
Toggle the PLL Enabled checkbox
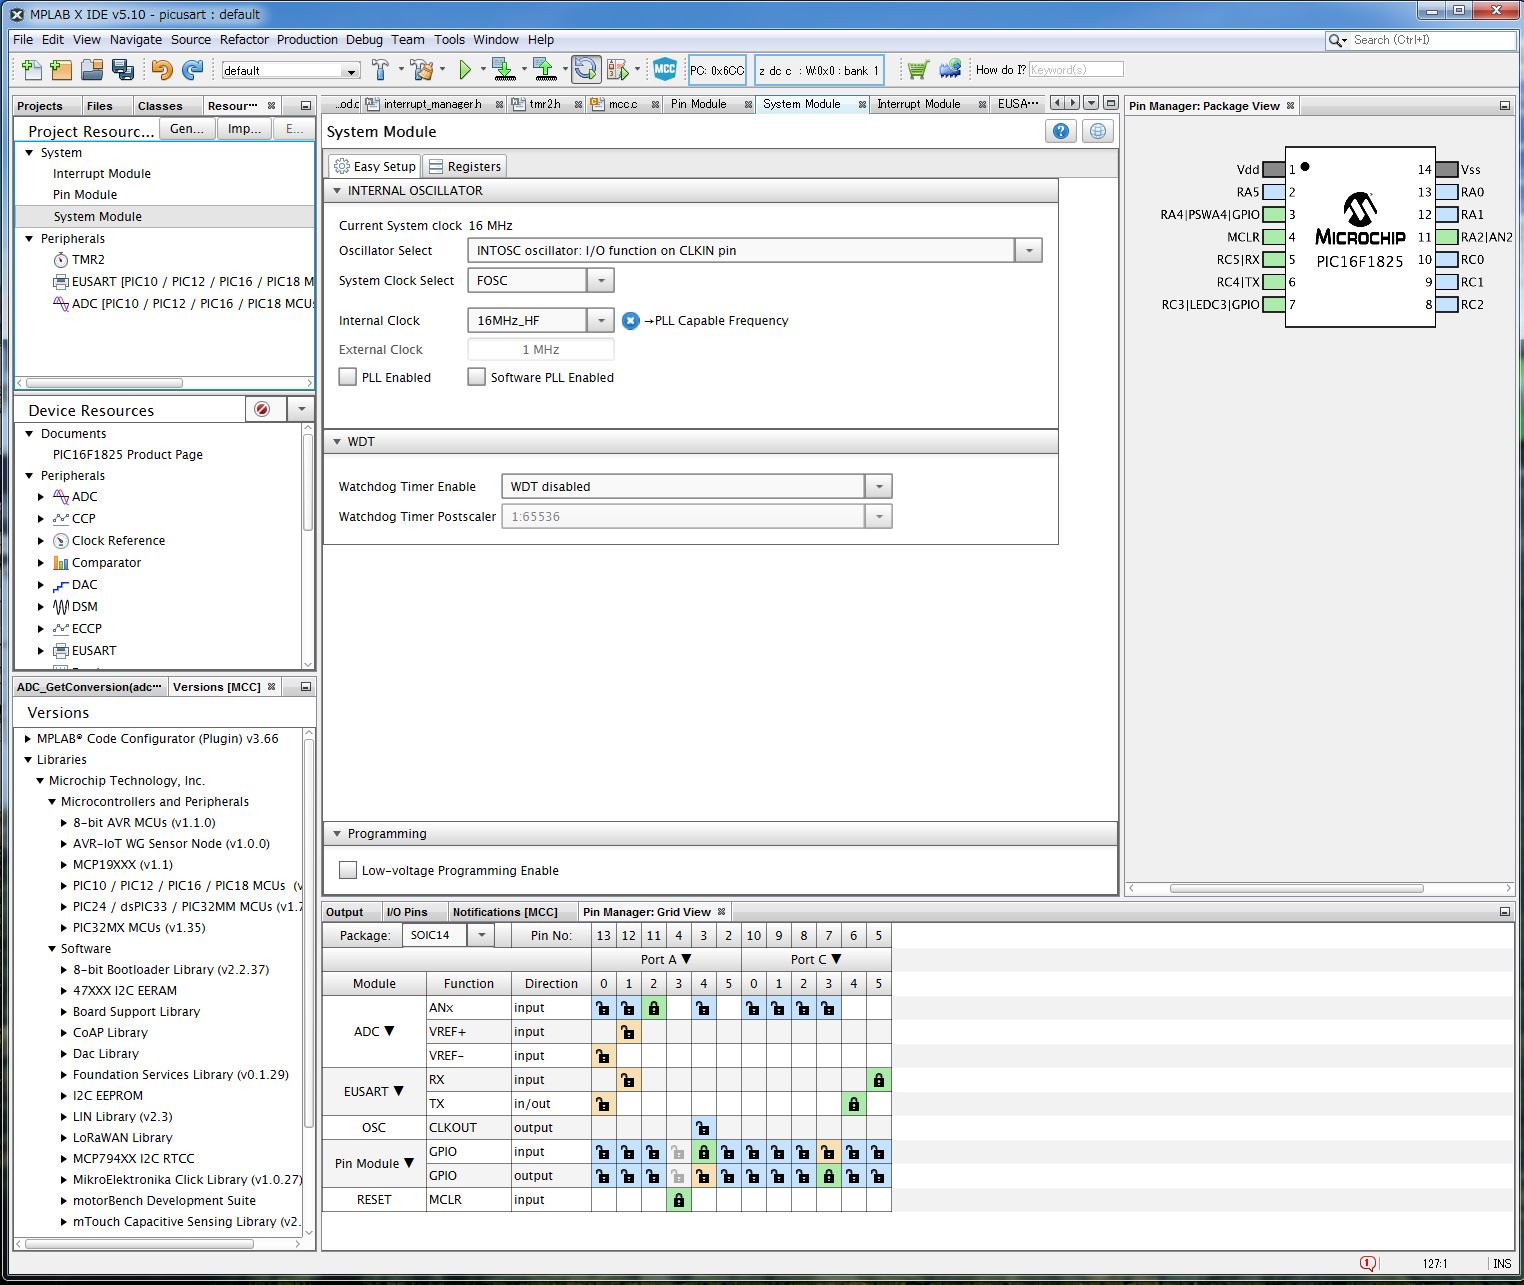pyautogui.click(x=348, y=377)
